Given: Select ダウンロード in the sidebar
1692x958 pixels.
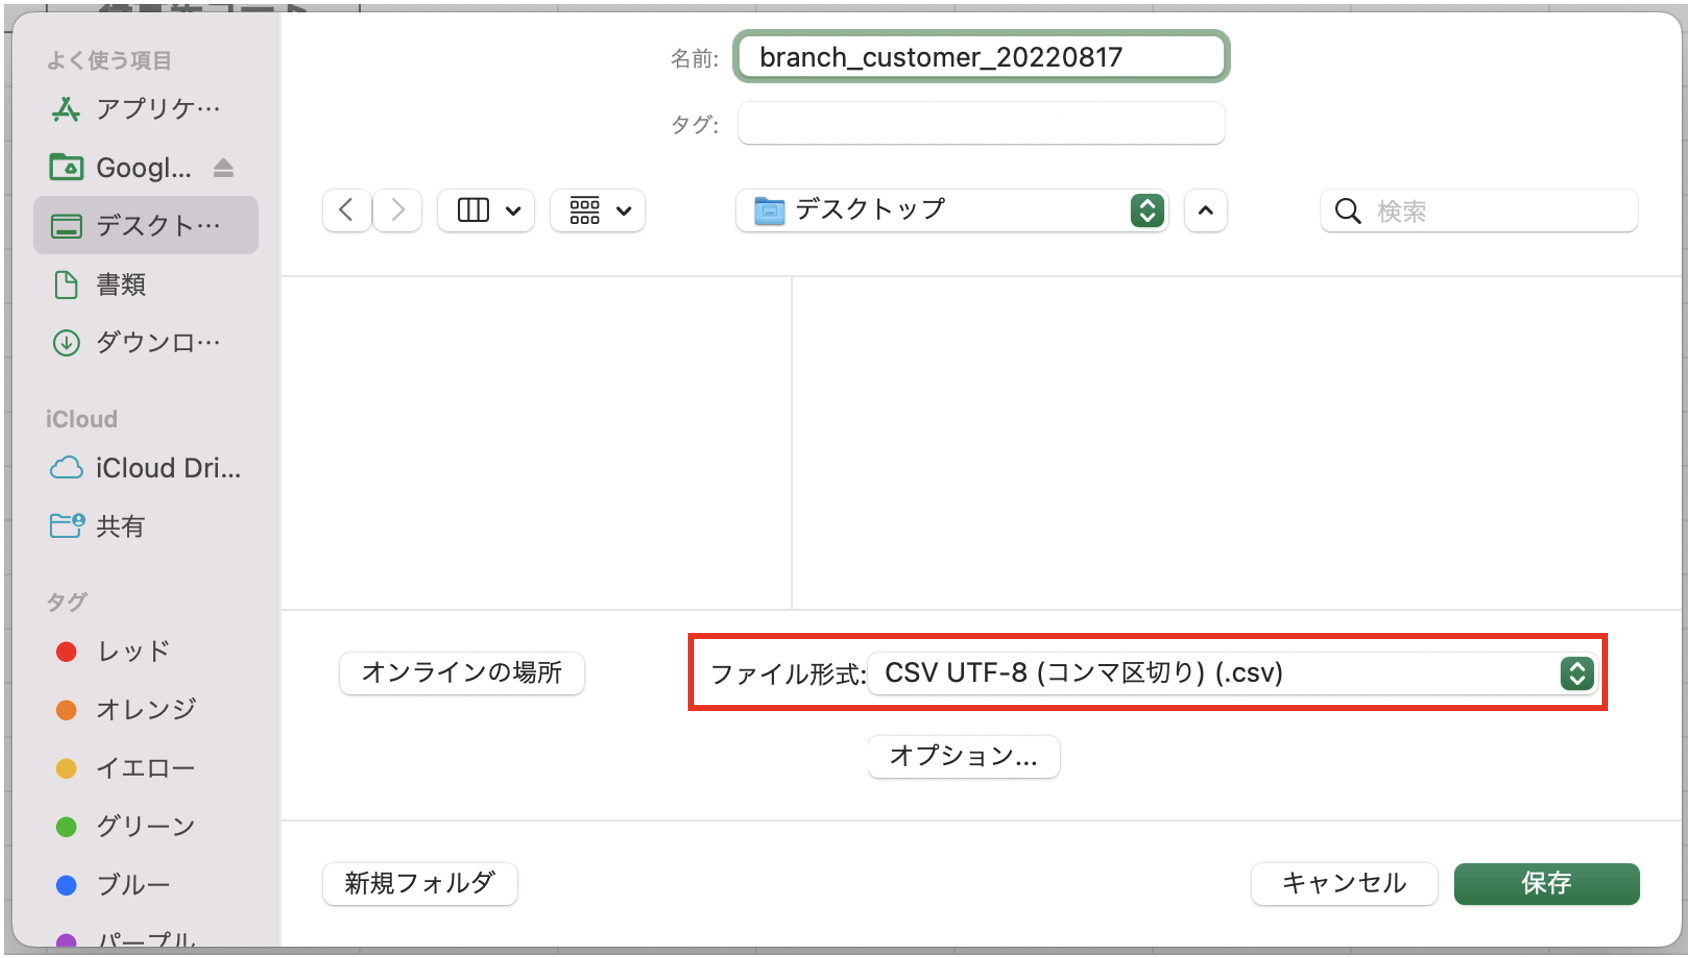Looking at the screenshot, I should pyautogui.click(x=146, y=343).
